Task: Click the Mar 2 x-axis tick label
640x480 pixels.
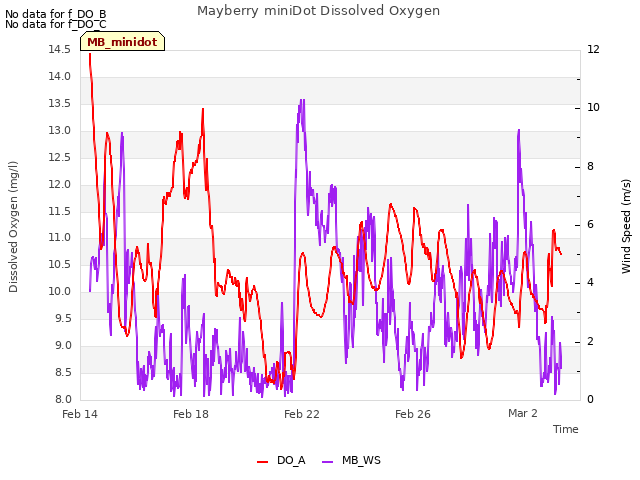Action: (x=523, y=413)
